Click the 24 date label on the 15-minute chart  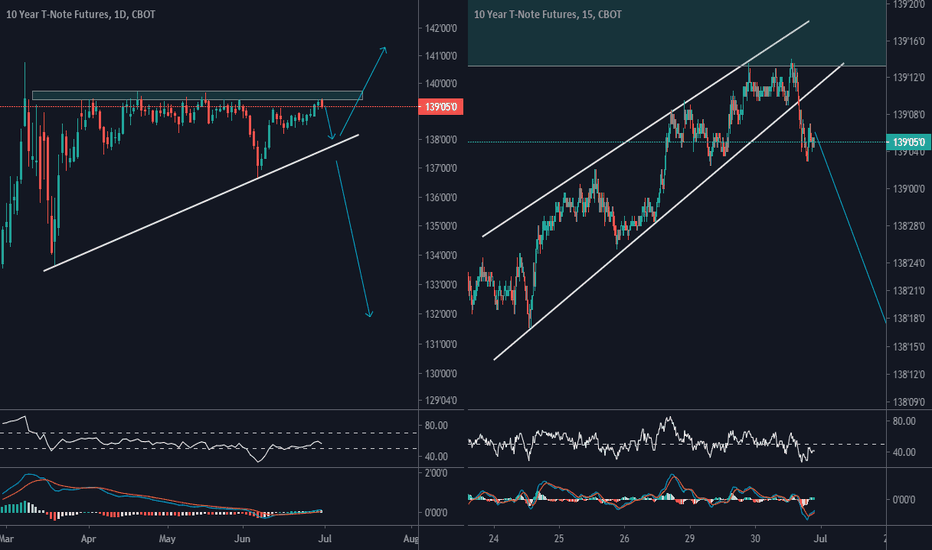pyautogui.click(x=493, y=539)
